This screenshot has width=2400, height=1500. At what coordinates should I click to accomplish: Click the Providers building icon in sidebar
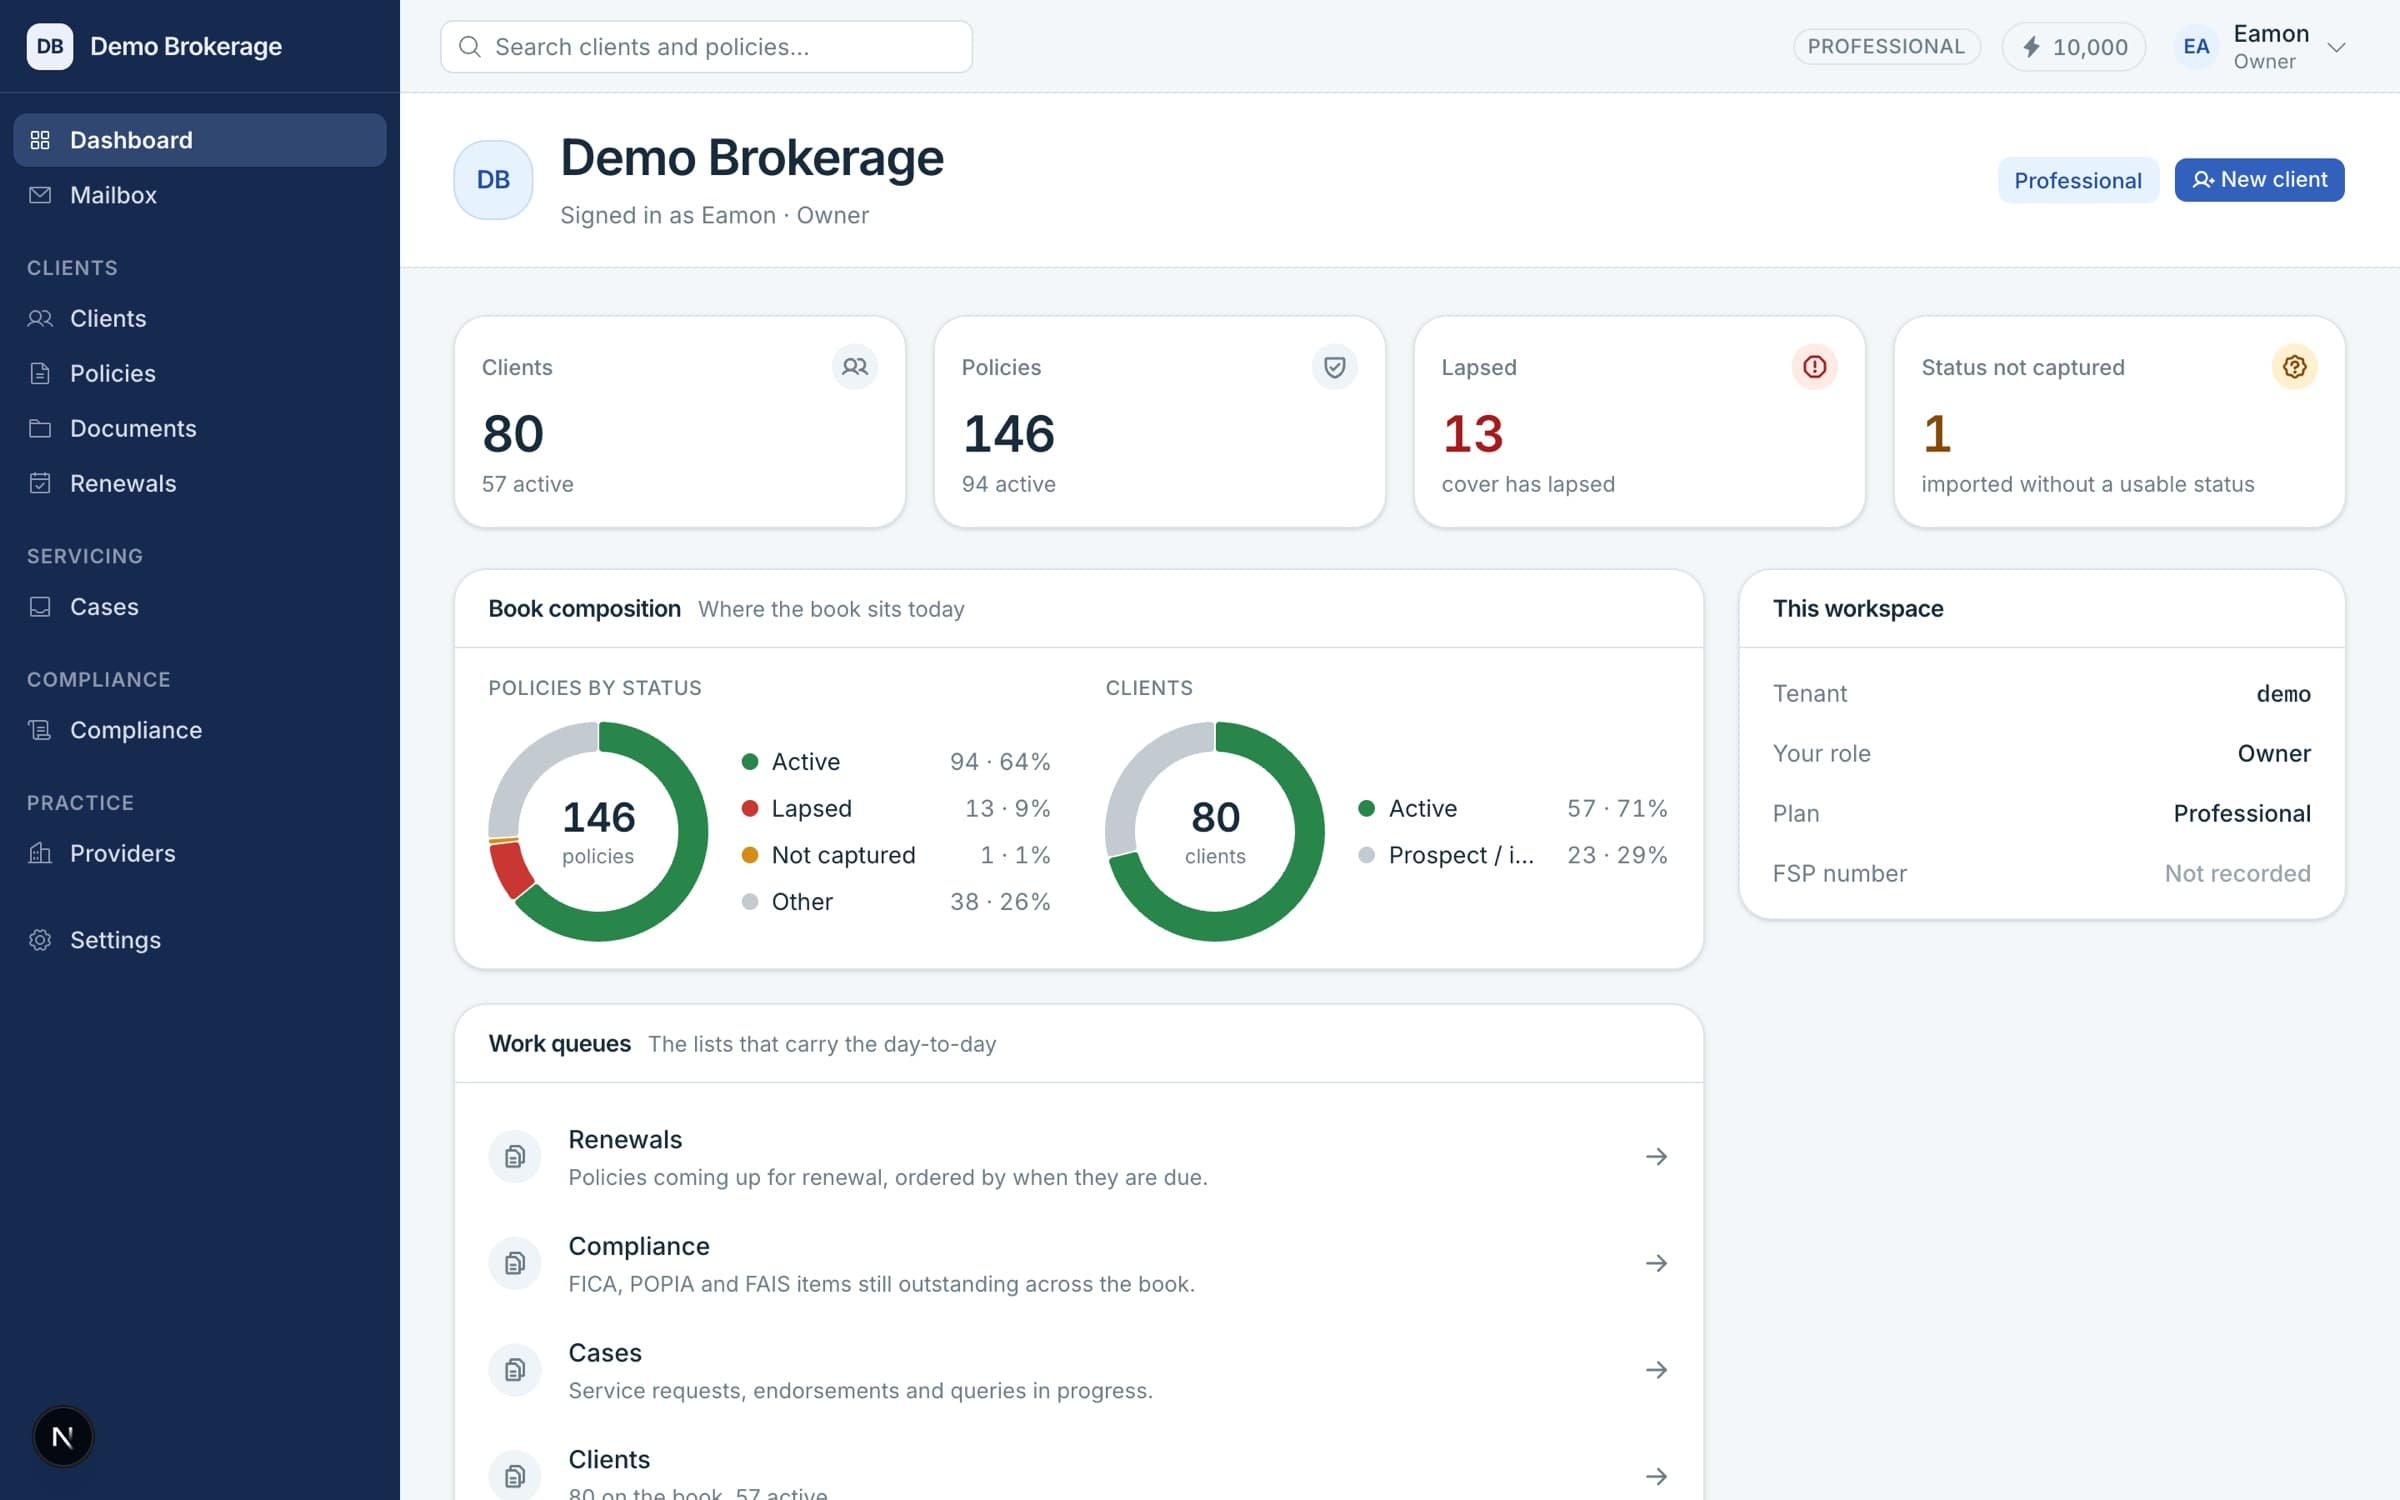click(40, 853)
